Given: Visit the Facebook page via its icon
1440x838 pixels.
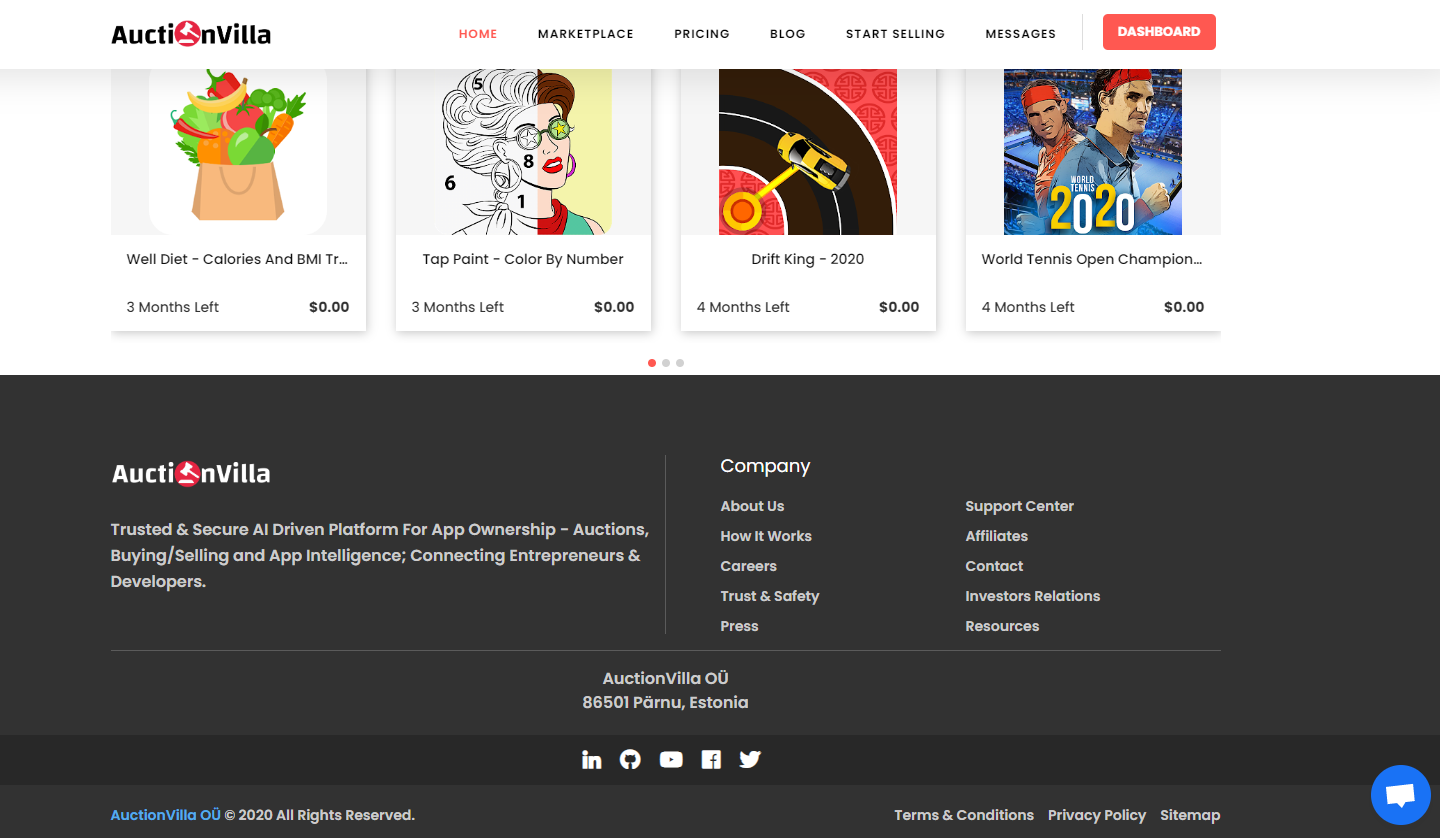Looking at the screenshot, I should pos(710,759).
